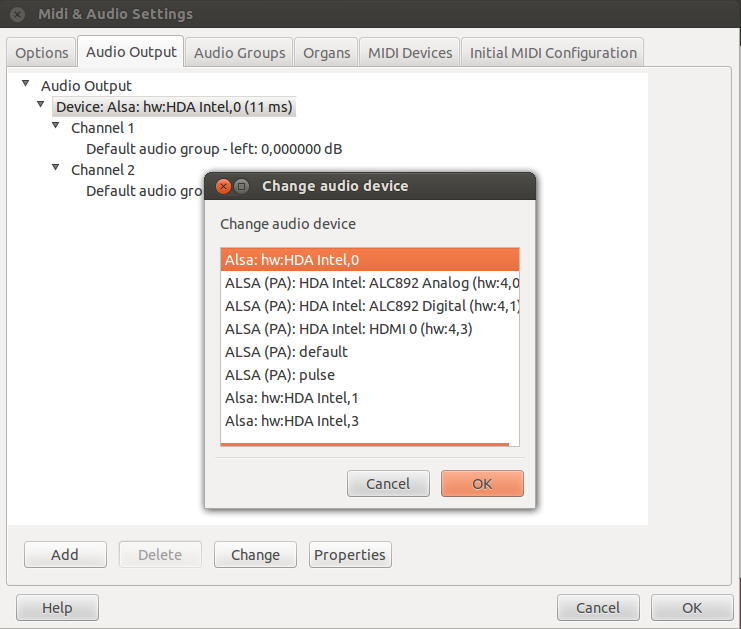Image resolution: width=741 pixels, height=629 pixels.
Task: Open the Organs tab
Action: [327, 52]
